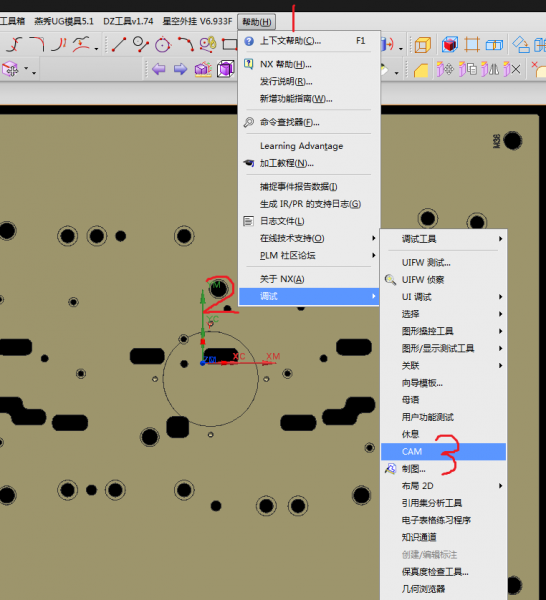
Task: Open the dropdown left of the chamfer icon
Action: pyautogui.click(x=396, y=73)
